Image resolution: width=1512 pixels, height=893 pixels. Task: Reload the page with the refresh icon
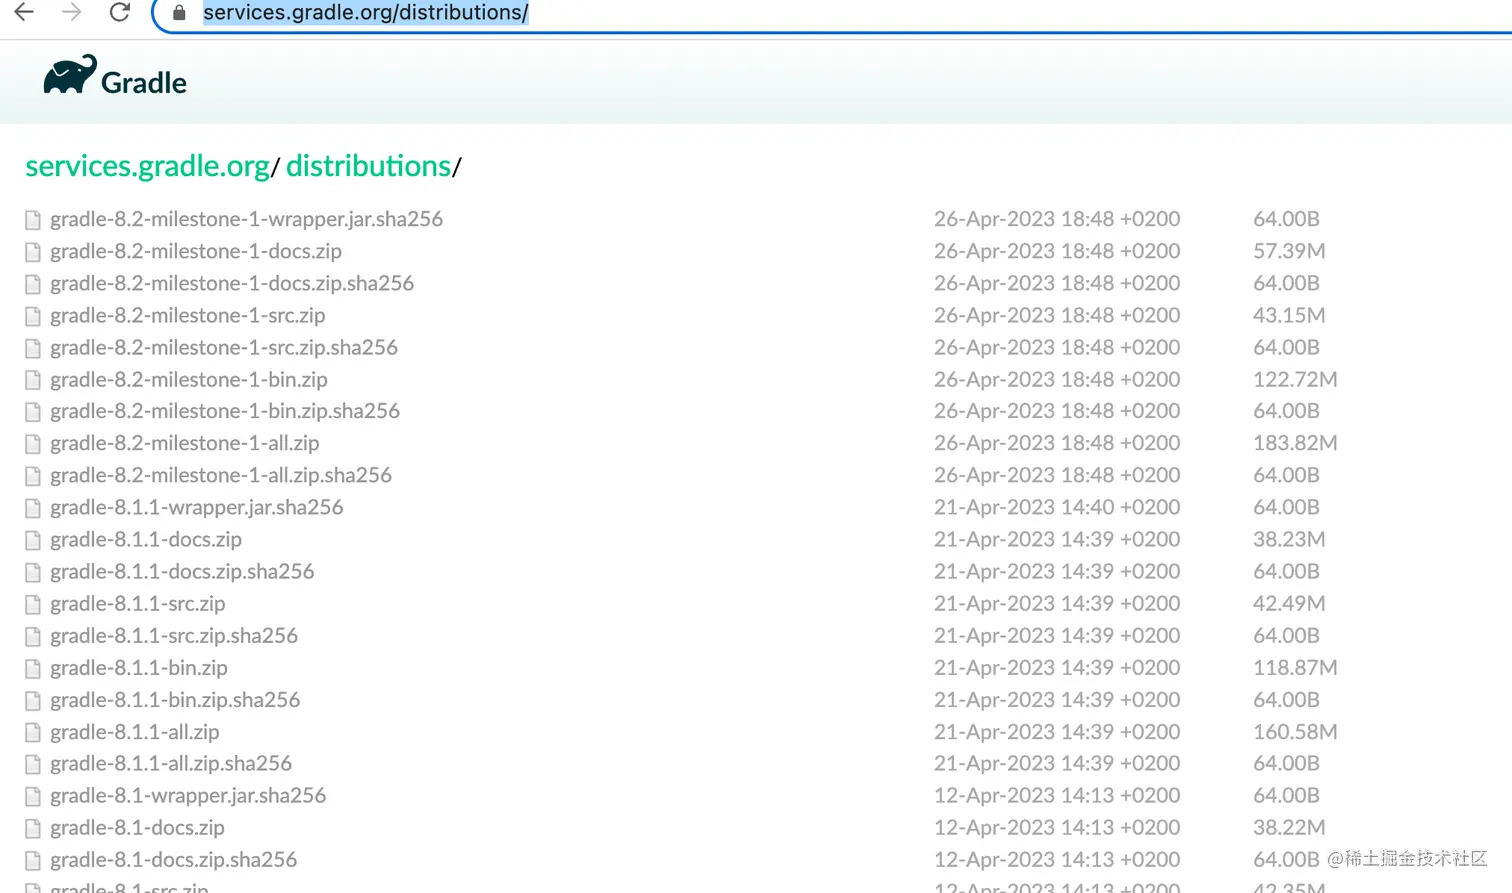click(120, 12)
